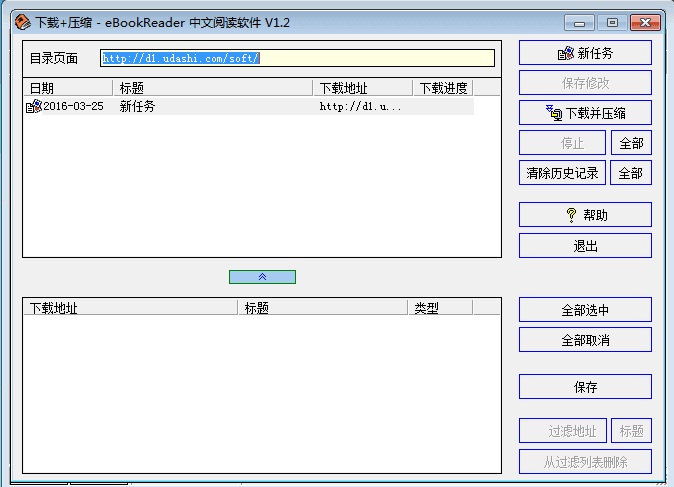Click 从过滤列表删除 button
Viewport: 674px width, 487px height.
[585, 462]
